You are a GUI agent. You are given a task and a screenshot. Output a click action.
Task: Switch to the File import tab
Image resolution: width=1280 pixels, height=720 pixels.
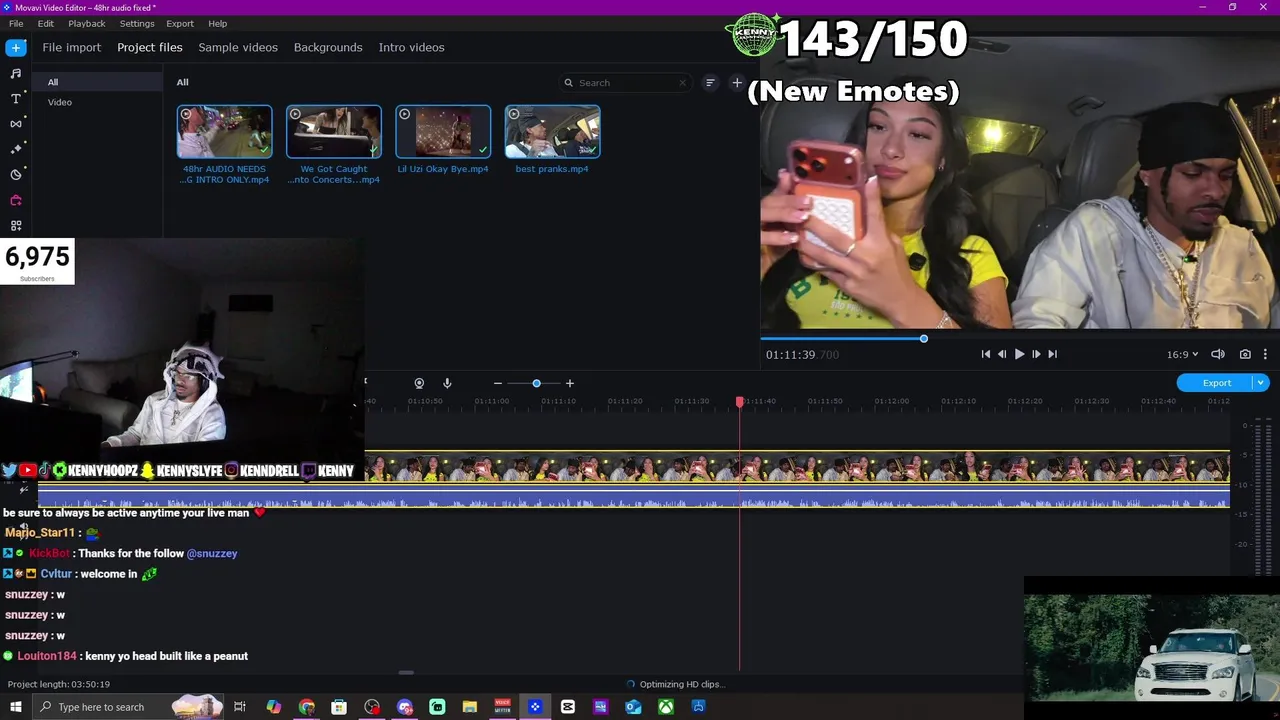tap(71, 47)
